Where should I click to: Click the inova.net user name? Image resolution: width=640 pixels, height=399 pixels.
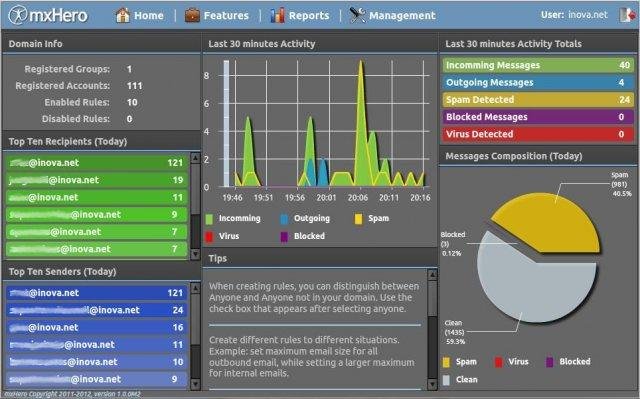click(588, 15)
